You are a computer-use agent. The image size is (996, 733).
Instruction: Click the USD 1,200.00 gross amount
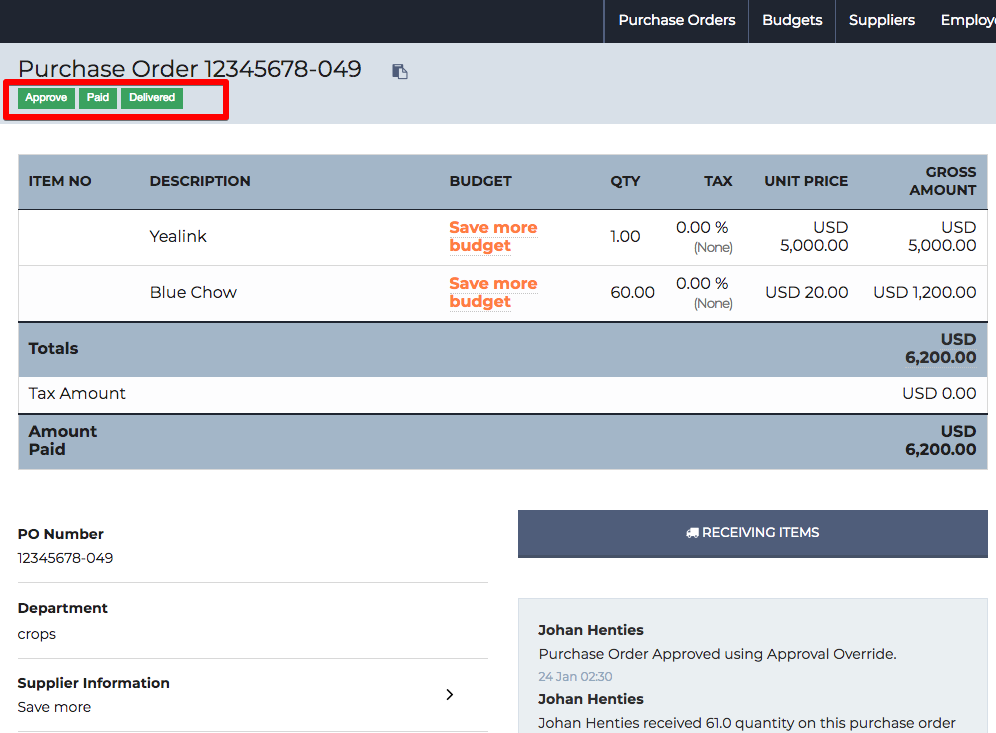(x=925, y=292)
